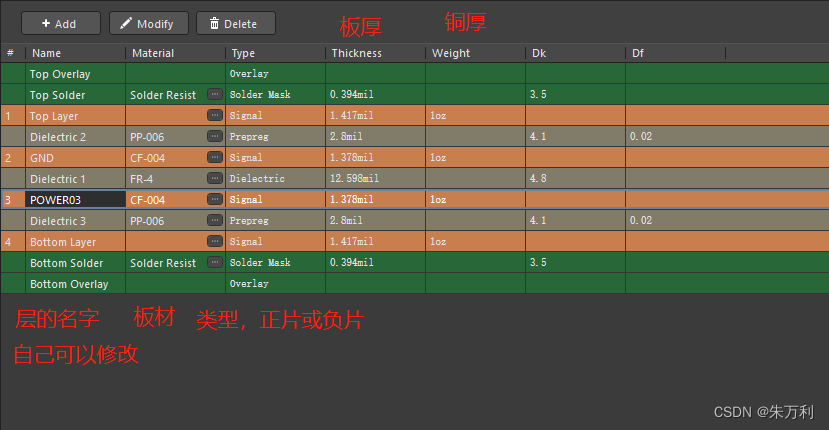
Task: Open material picker for POWER03 row
Action: point(215,199)
